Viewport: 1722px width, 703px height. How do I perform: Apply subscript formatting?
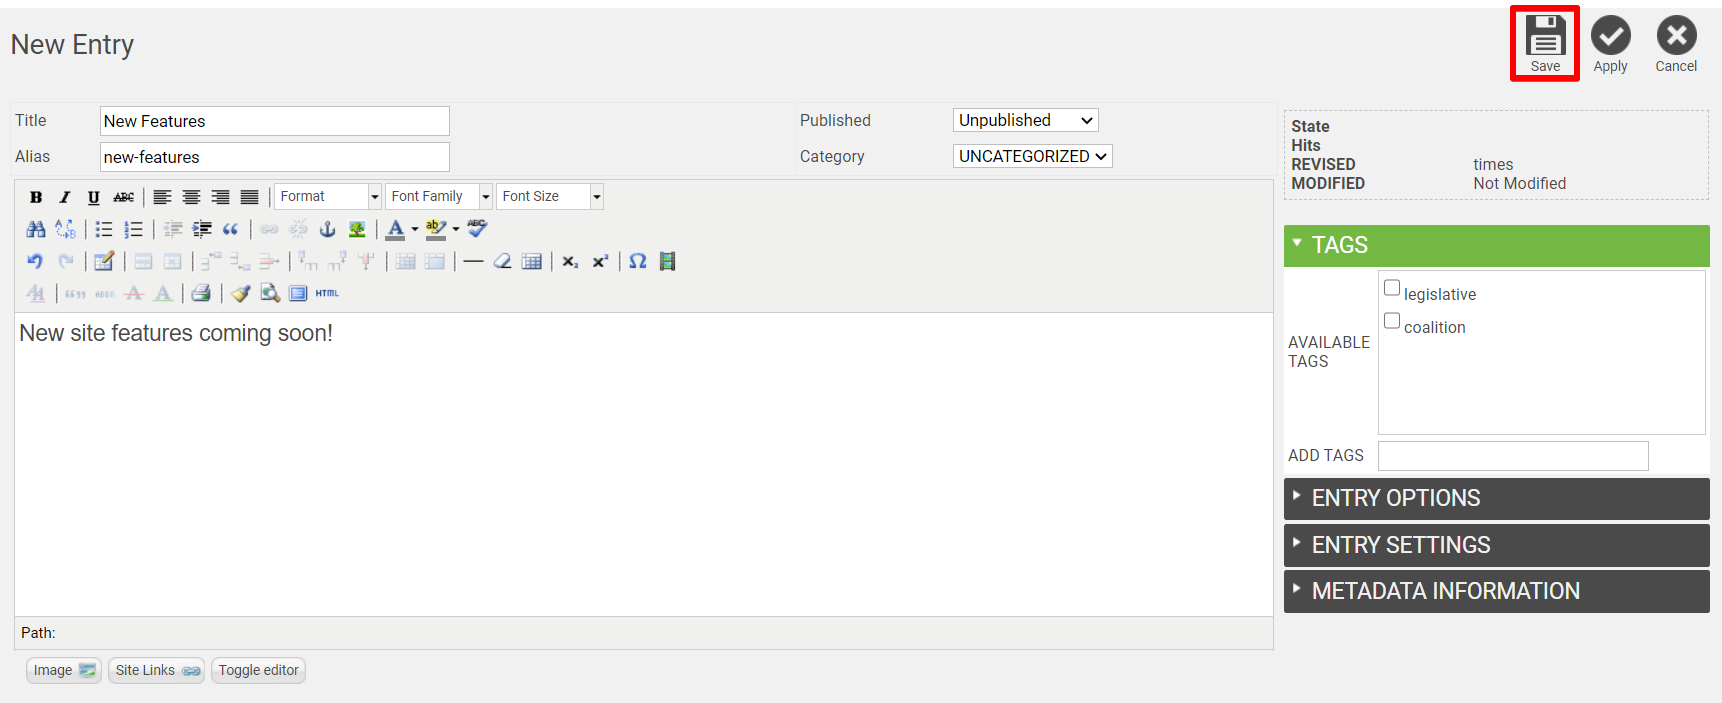coord(570,261)
